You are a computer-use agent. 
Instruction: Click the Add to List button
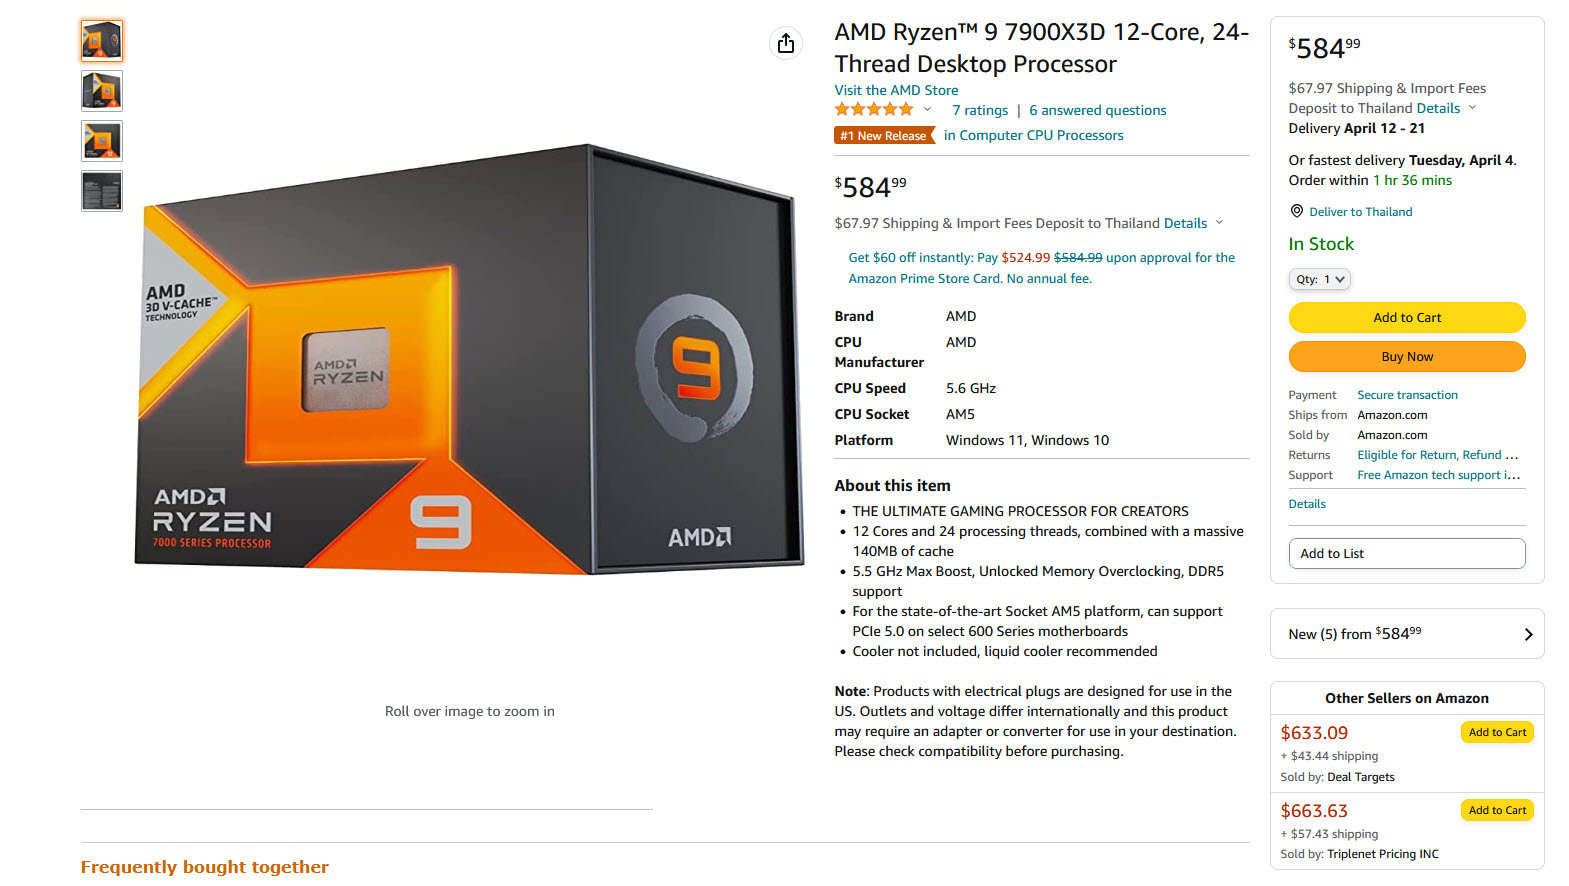coord(1406,553)
